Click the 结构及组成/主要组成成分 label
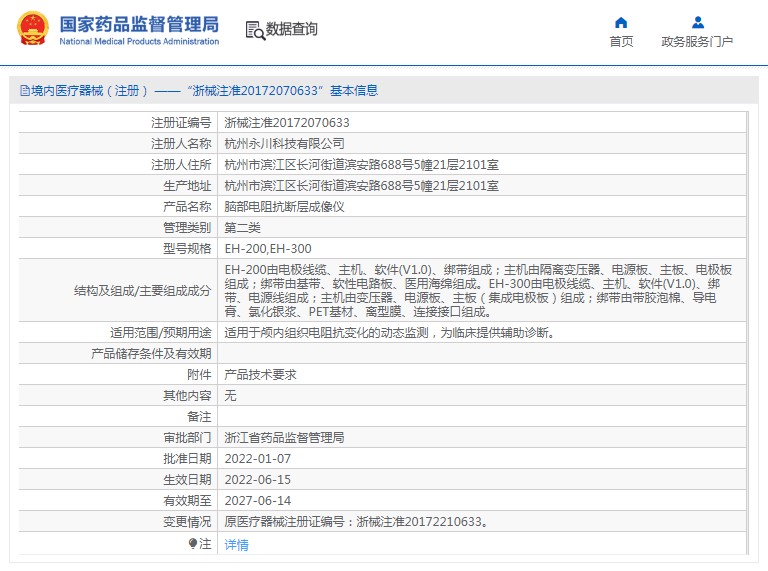Viewport: 768px width, 571px height. tap(143, 291)
